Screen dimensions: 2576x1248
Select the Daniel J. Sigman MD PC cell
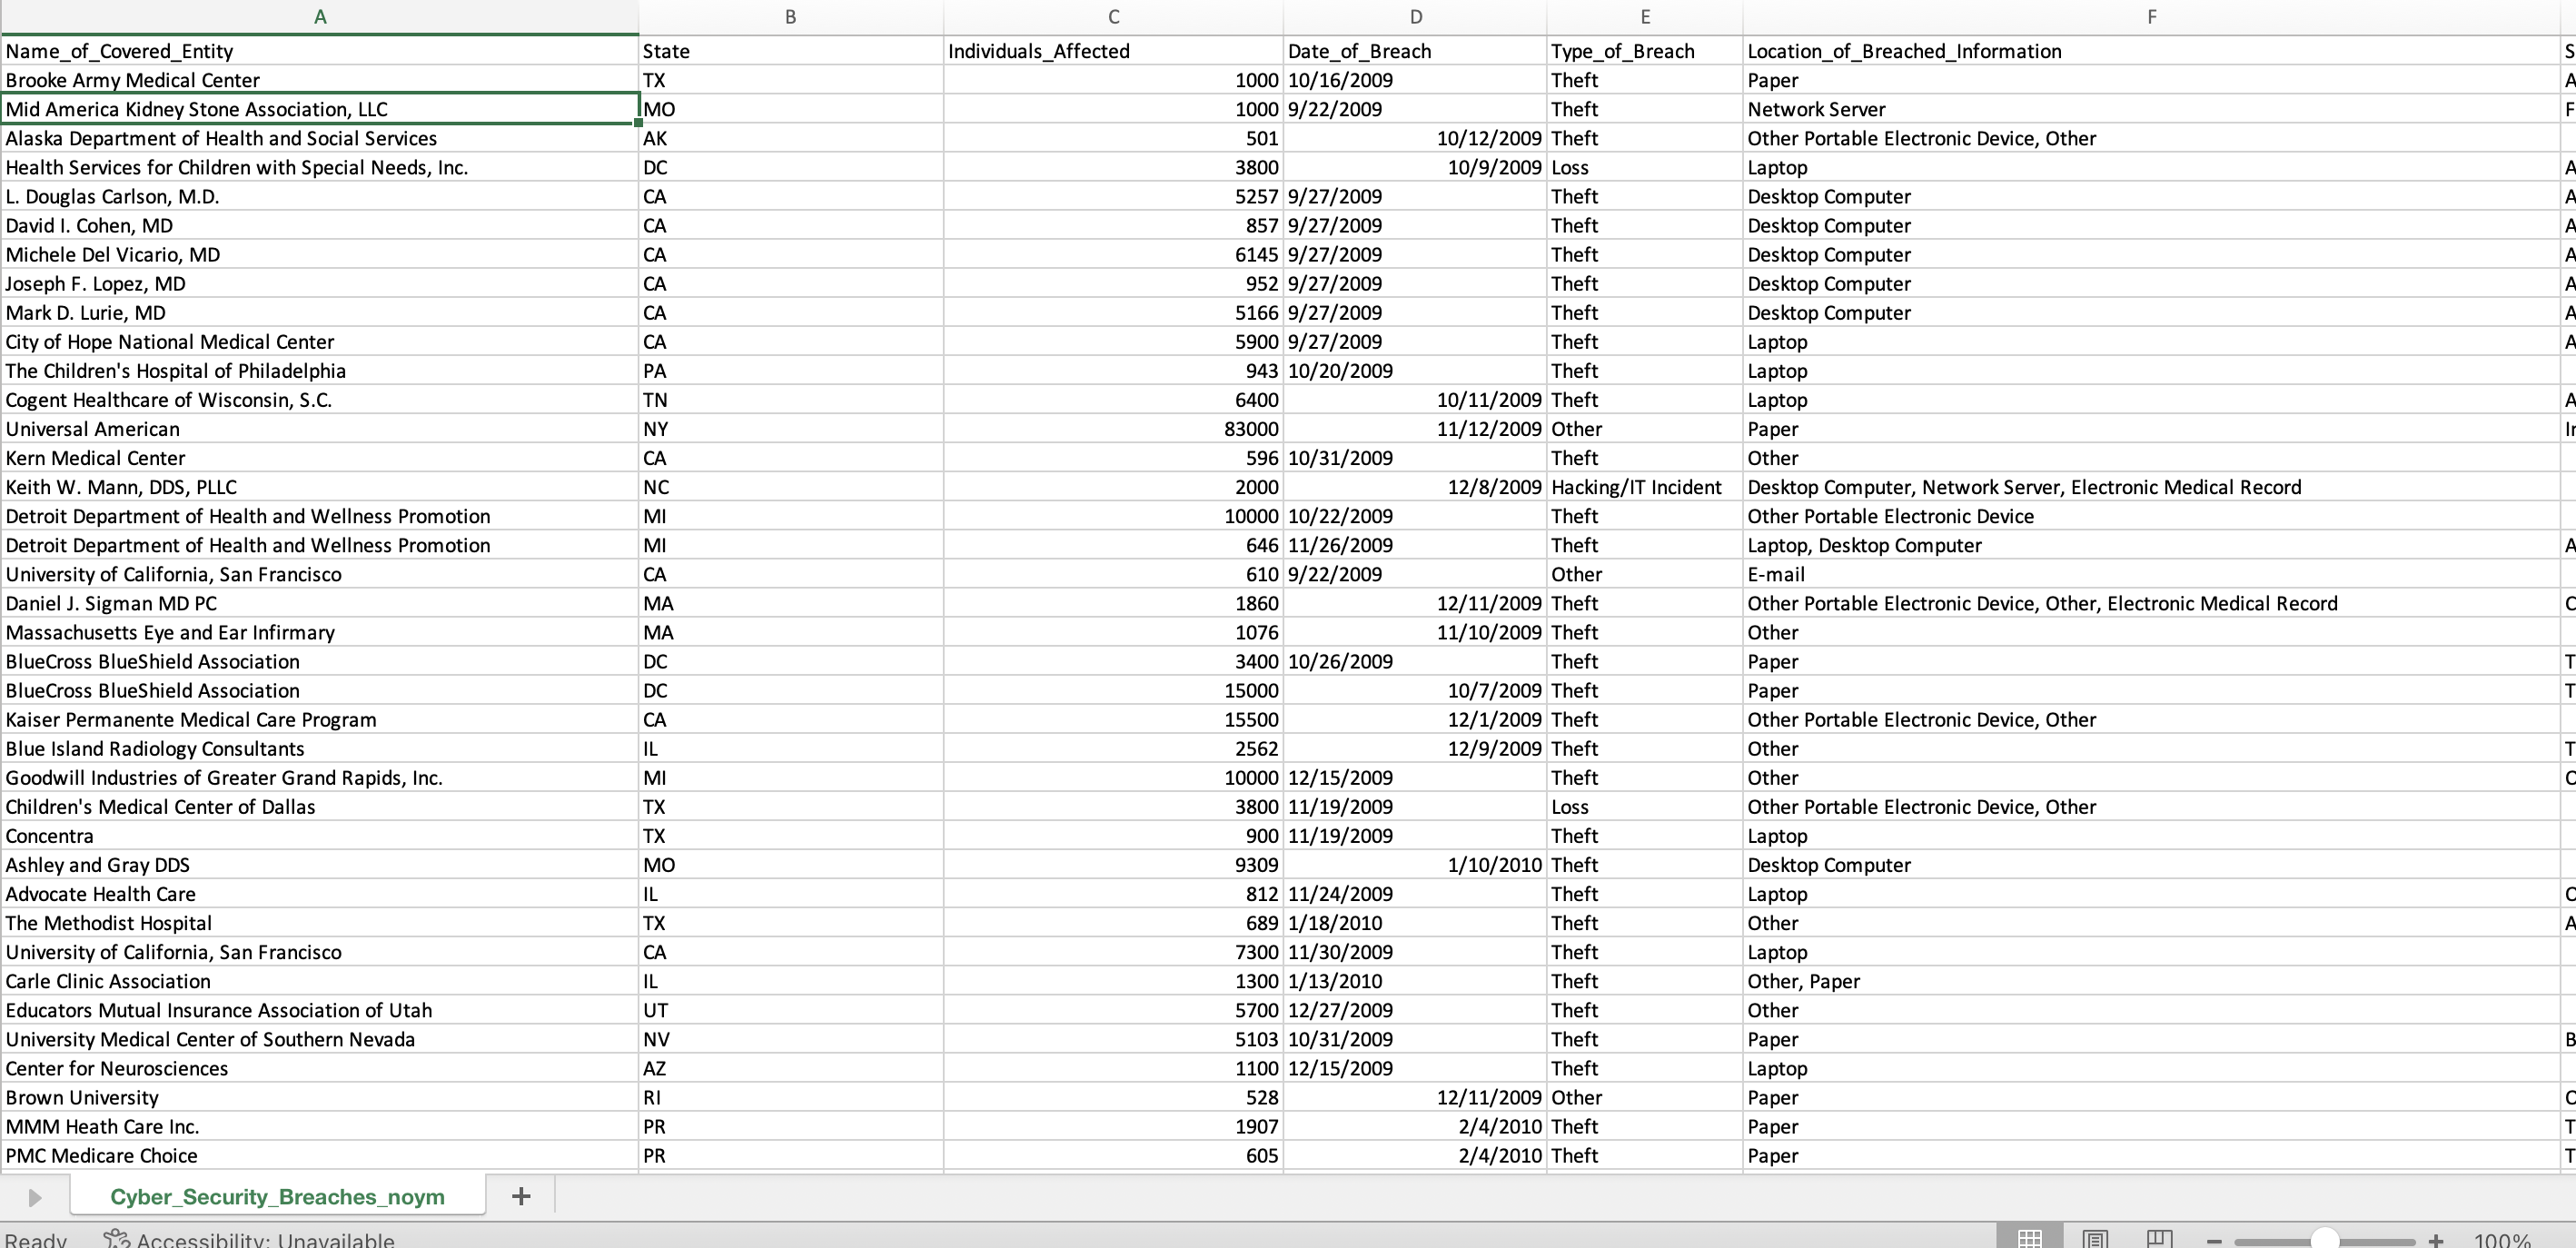(320, 603)
